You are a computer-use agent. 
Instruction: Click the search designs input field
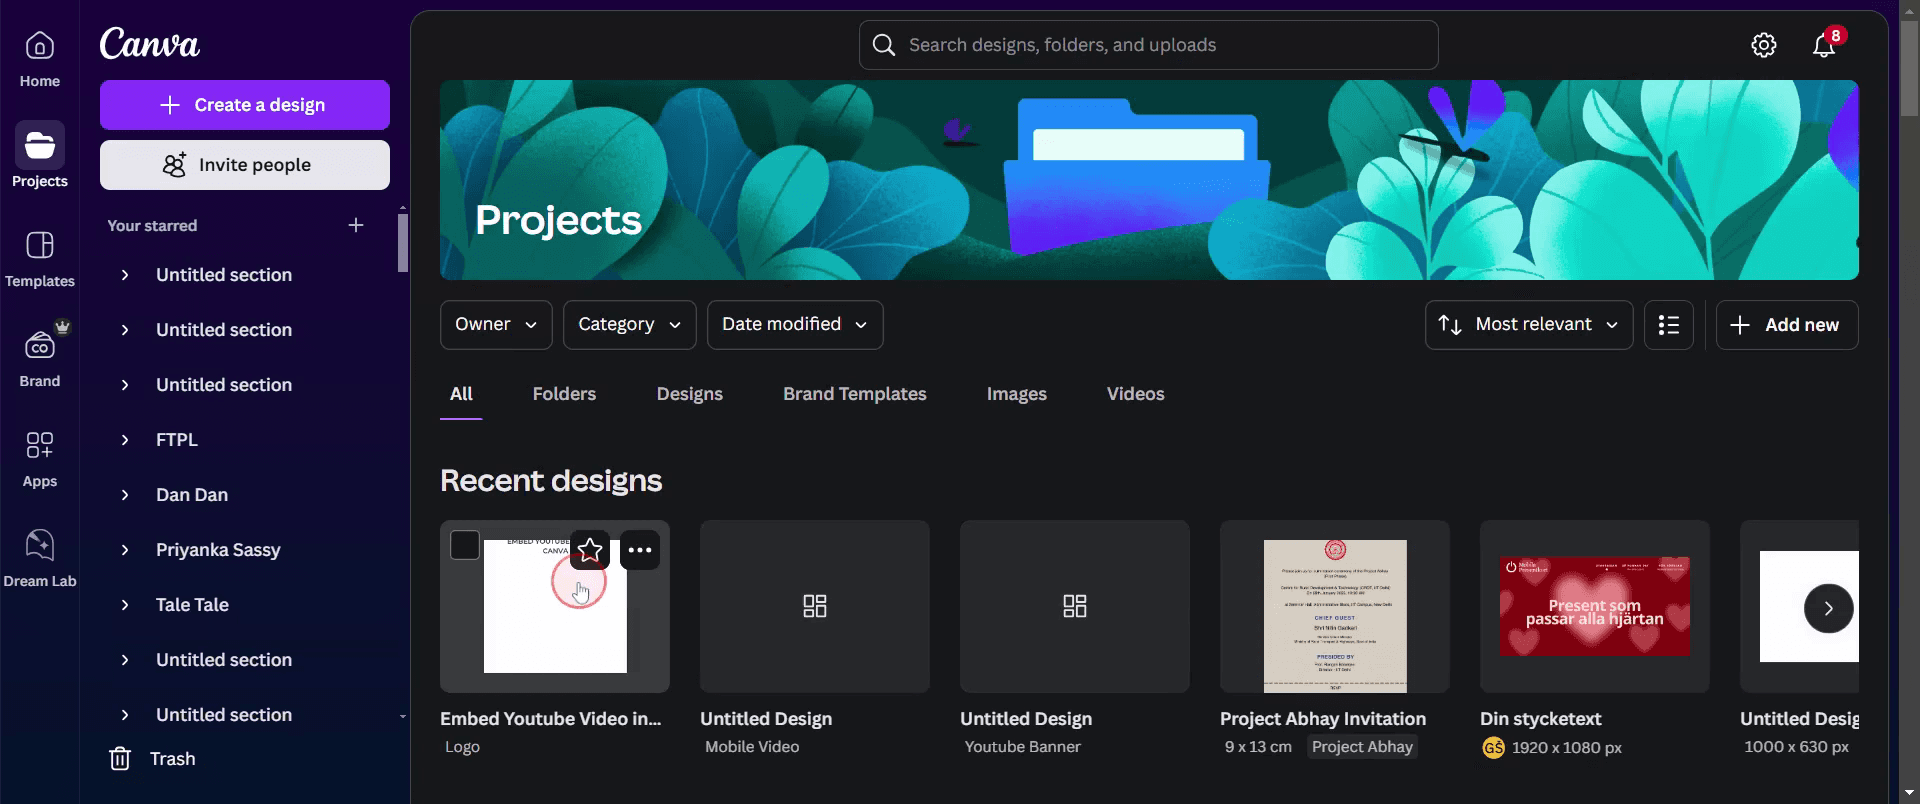click(x=1149, y=45)
